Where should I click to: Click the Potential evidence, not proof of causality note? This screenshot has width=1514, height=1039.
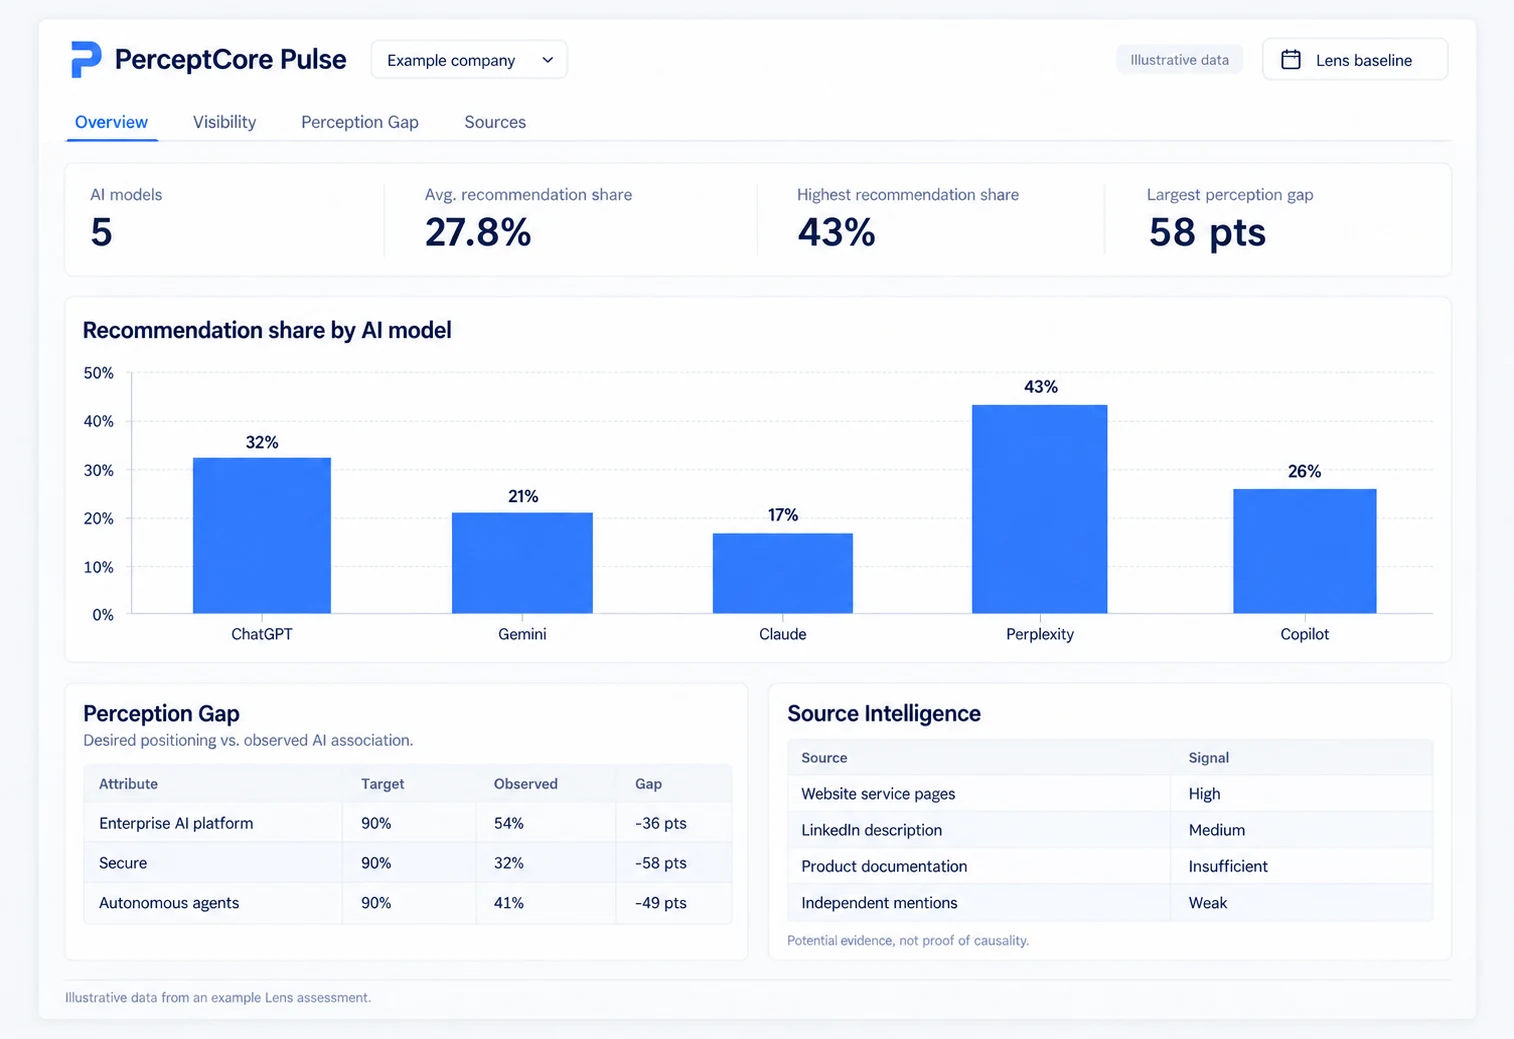click(x=908, y=940)
